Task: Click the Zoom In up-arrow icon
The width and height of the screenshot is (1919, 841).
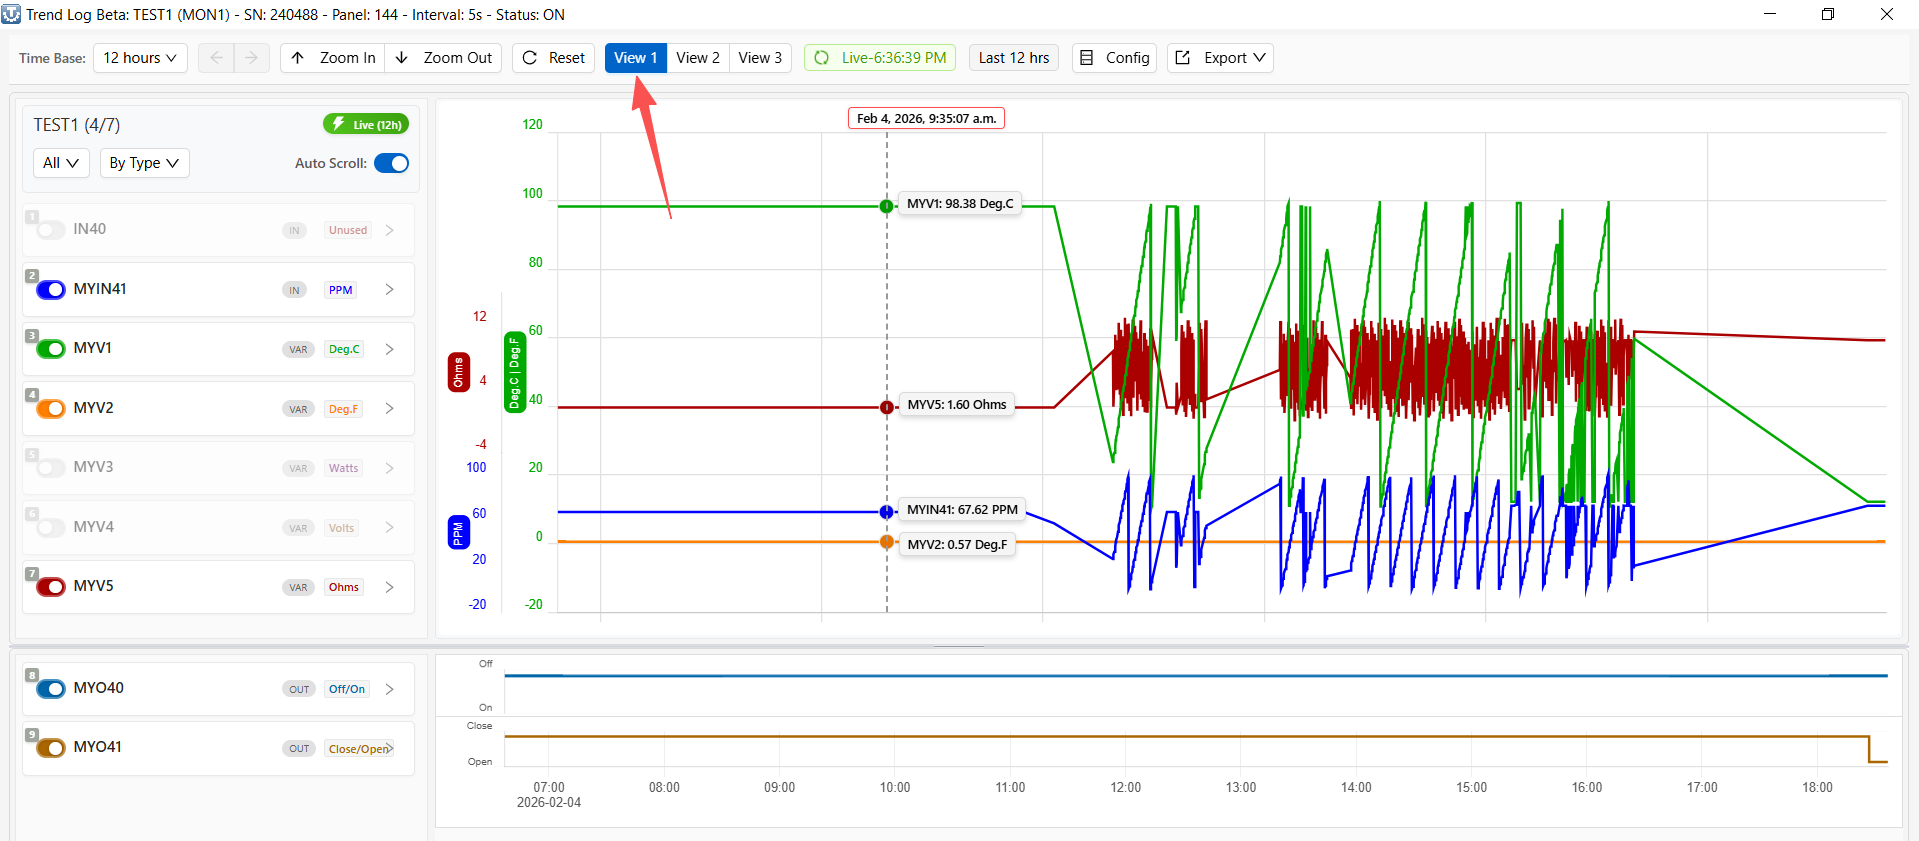Action: [x=298, y=58]
